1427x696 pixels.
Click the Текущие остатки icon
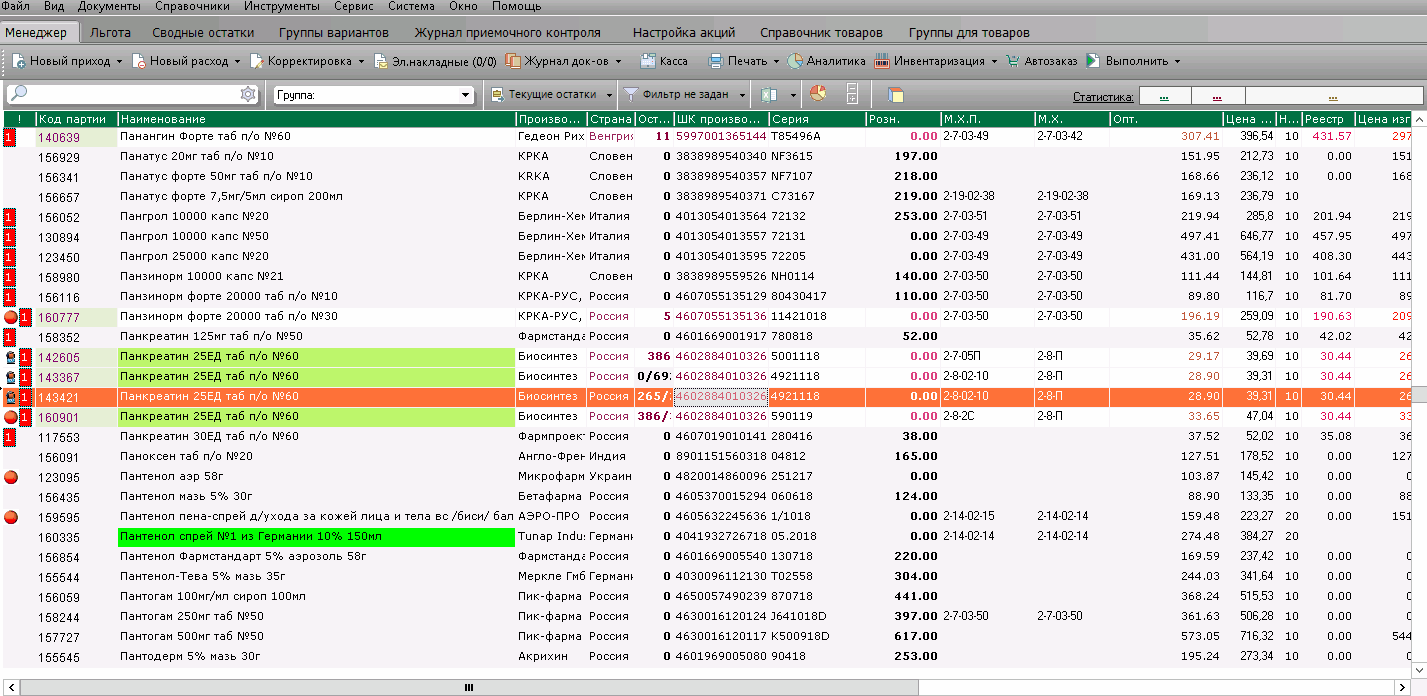(497, 94)
